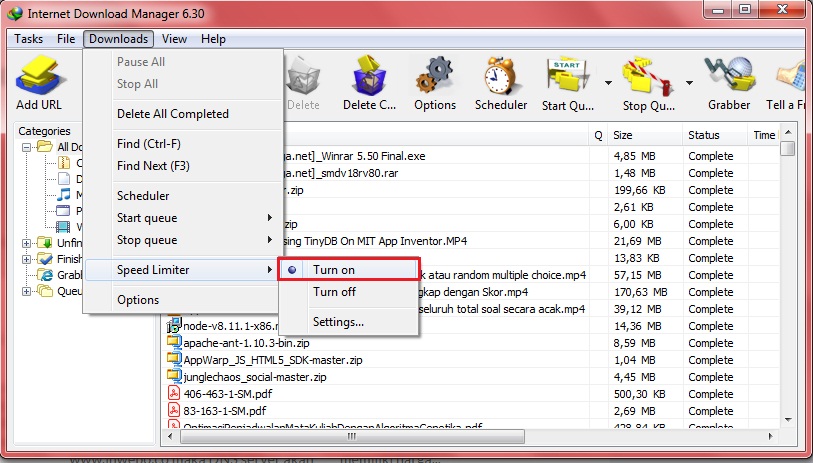Open the Speed Limiter submenu entry
Screen dimensions: 813x463
coord(184,270)
